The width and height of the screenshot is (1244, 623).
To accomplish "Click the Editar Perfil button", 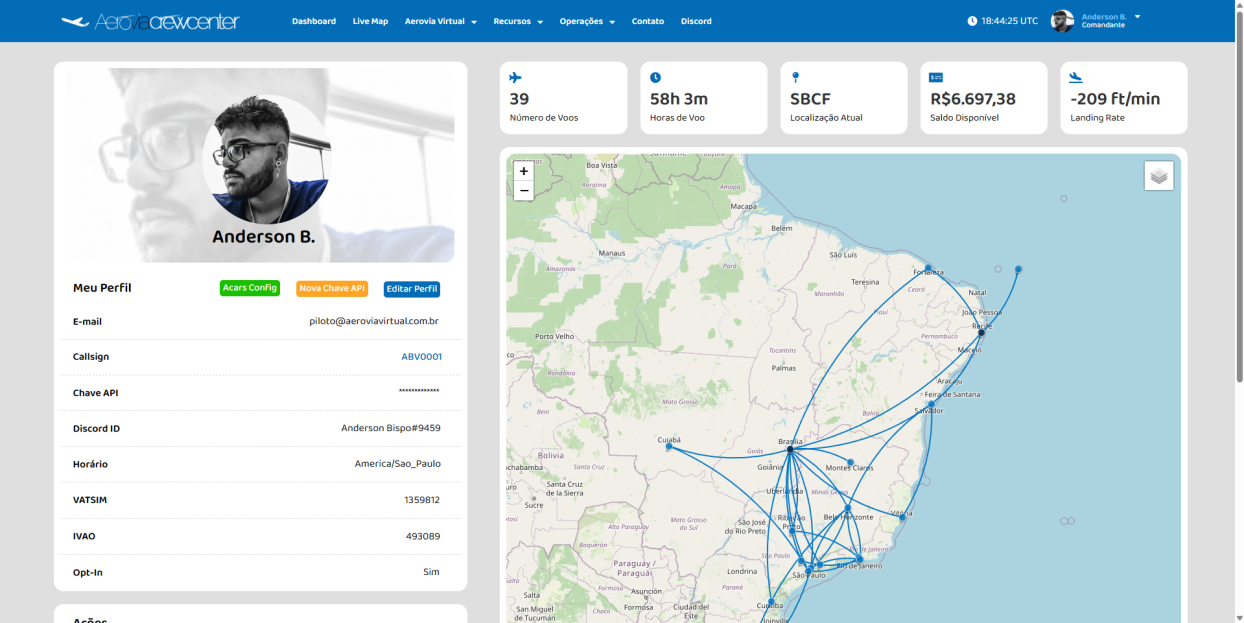I will click(412, 289).
